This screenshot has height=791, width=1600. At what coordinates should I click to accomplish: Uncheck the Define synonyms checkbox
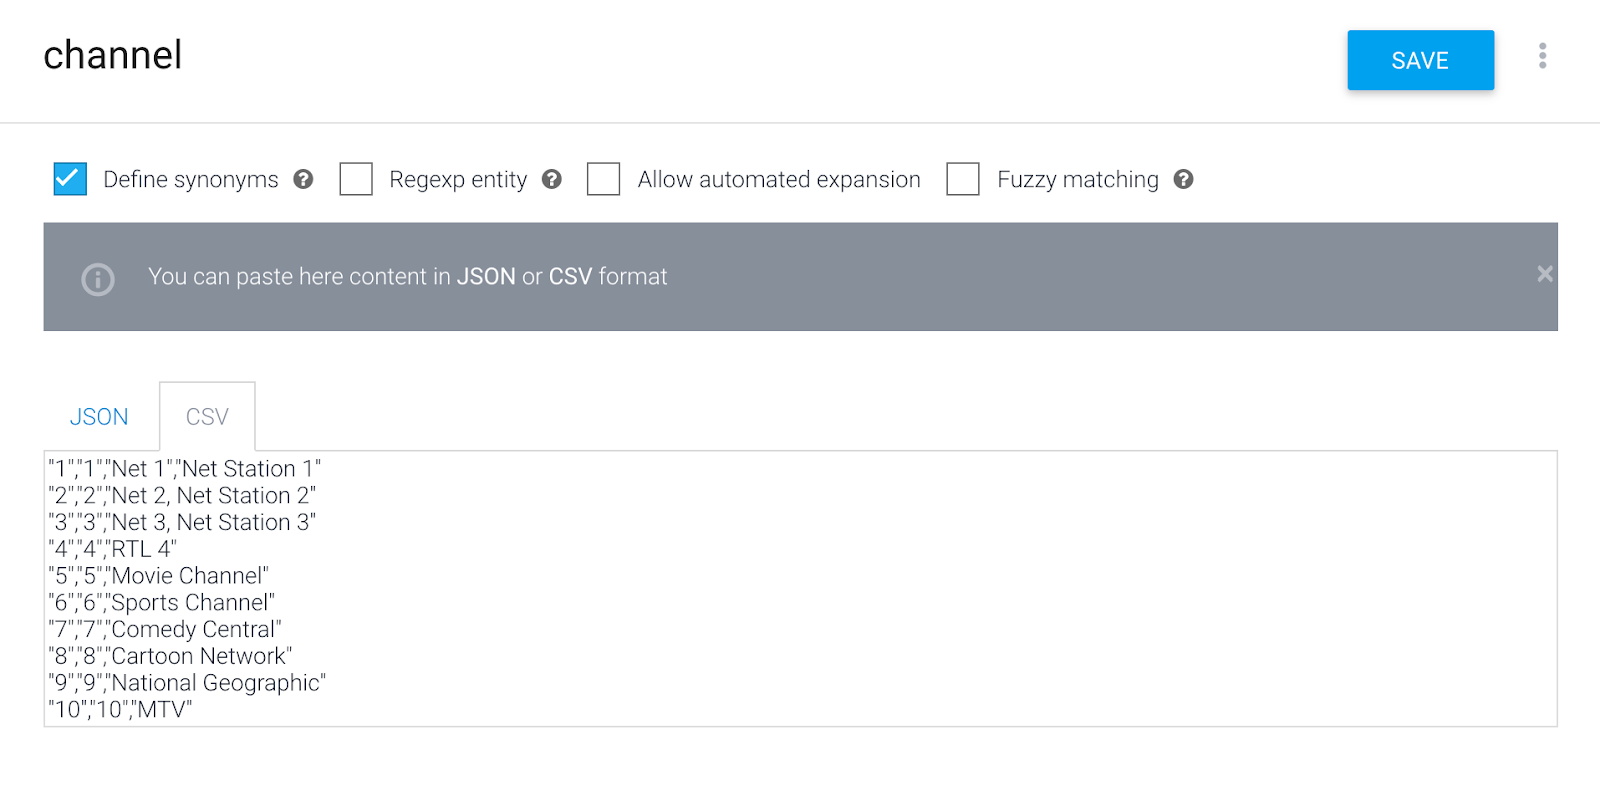(70, 179)
